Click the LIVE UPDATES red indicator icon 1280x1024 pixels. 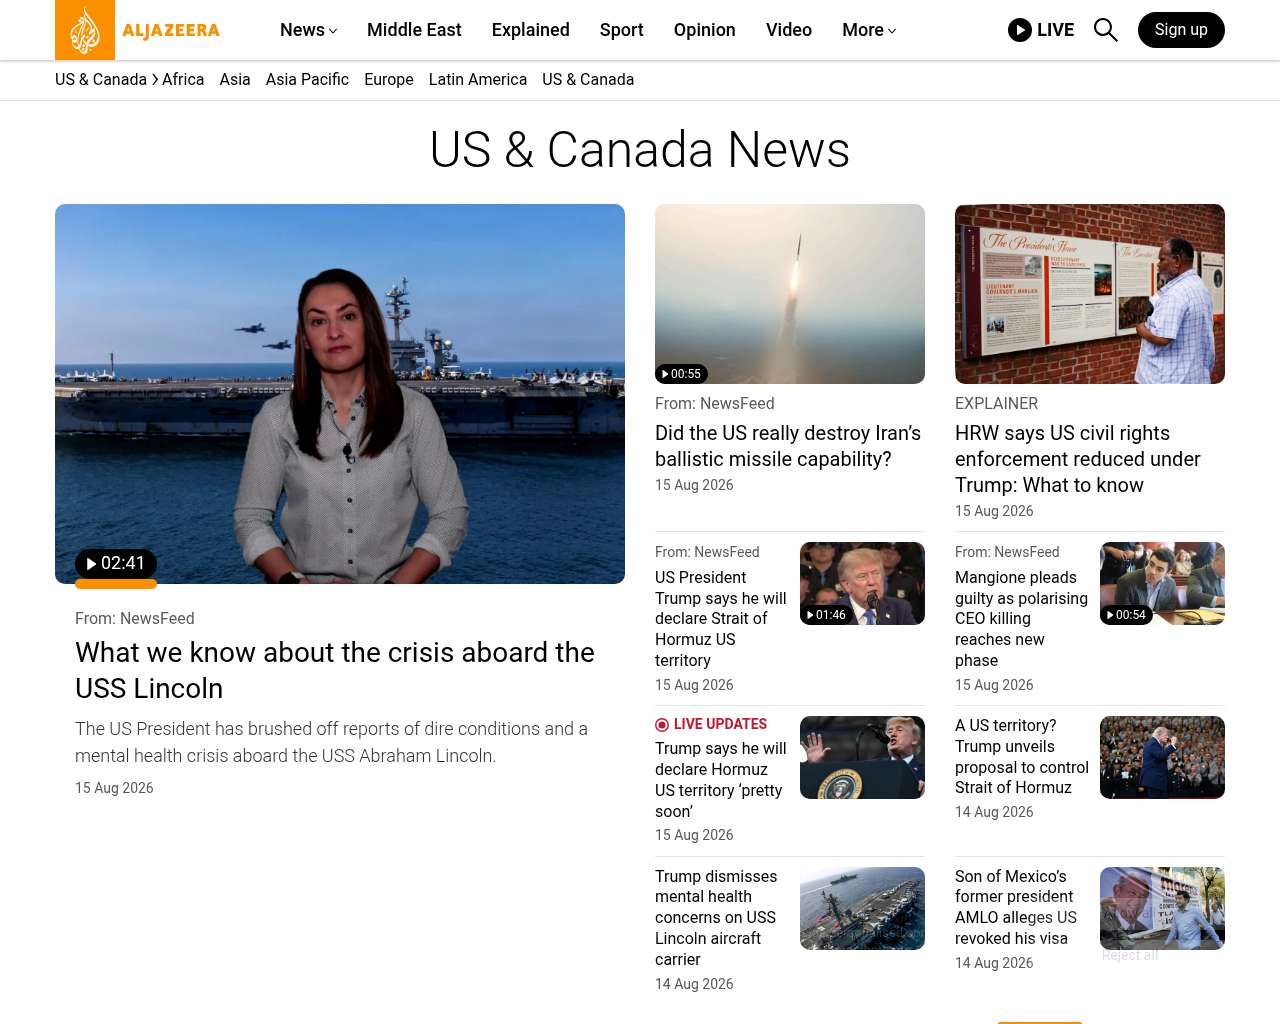point(662,725)
